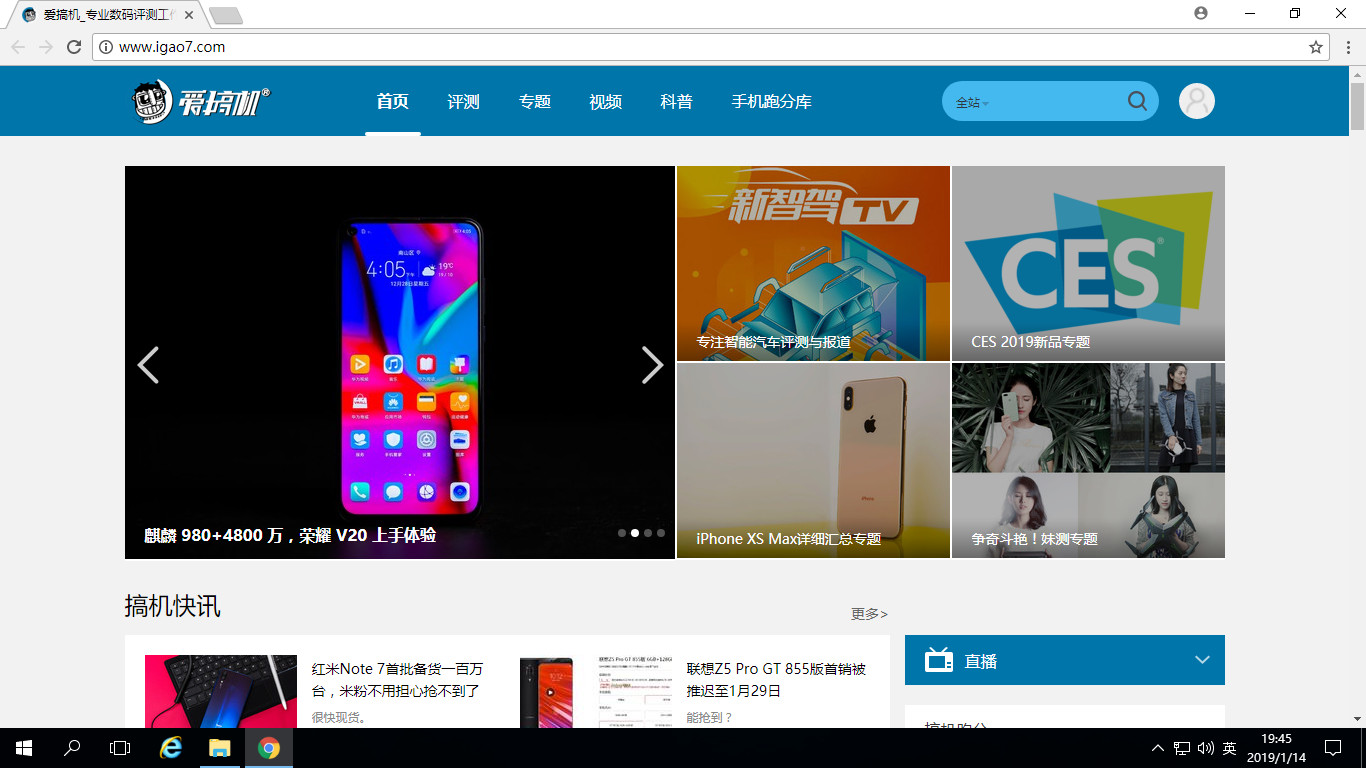Open the 科普 nav item
The height and width of the screenshot is (768, 1366).
[x=676, y=101]
